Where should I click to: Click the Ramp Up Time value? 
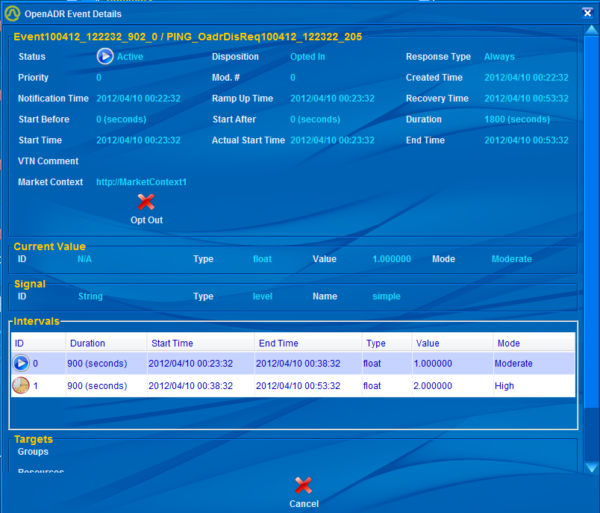(332, 98)
